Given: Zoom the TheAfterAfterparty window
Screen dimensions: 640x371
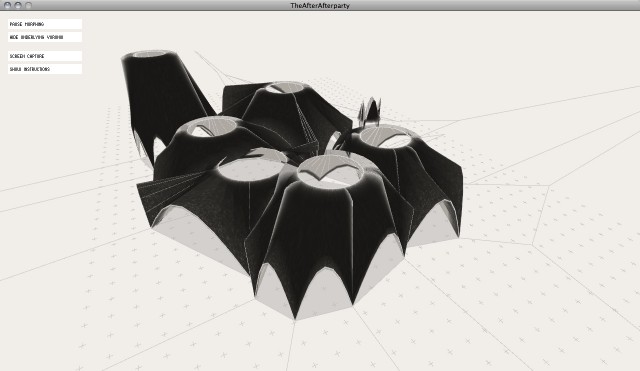Looking at the screenshot, I should point(28,5).
